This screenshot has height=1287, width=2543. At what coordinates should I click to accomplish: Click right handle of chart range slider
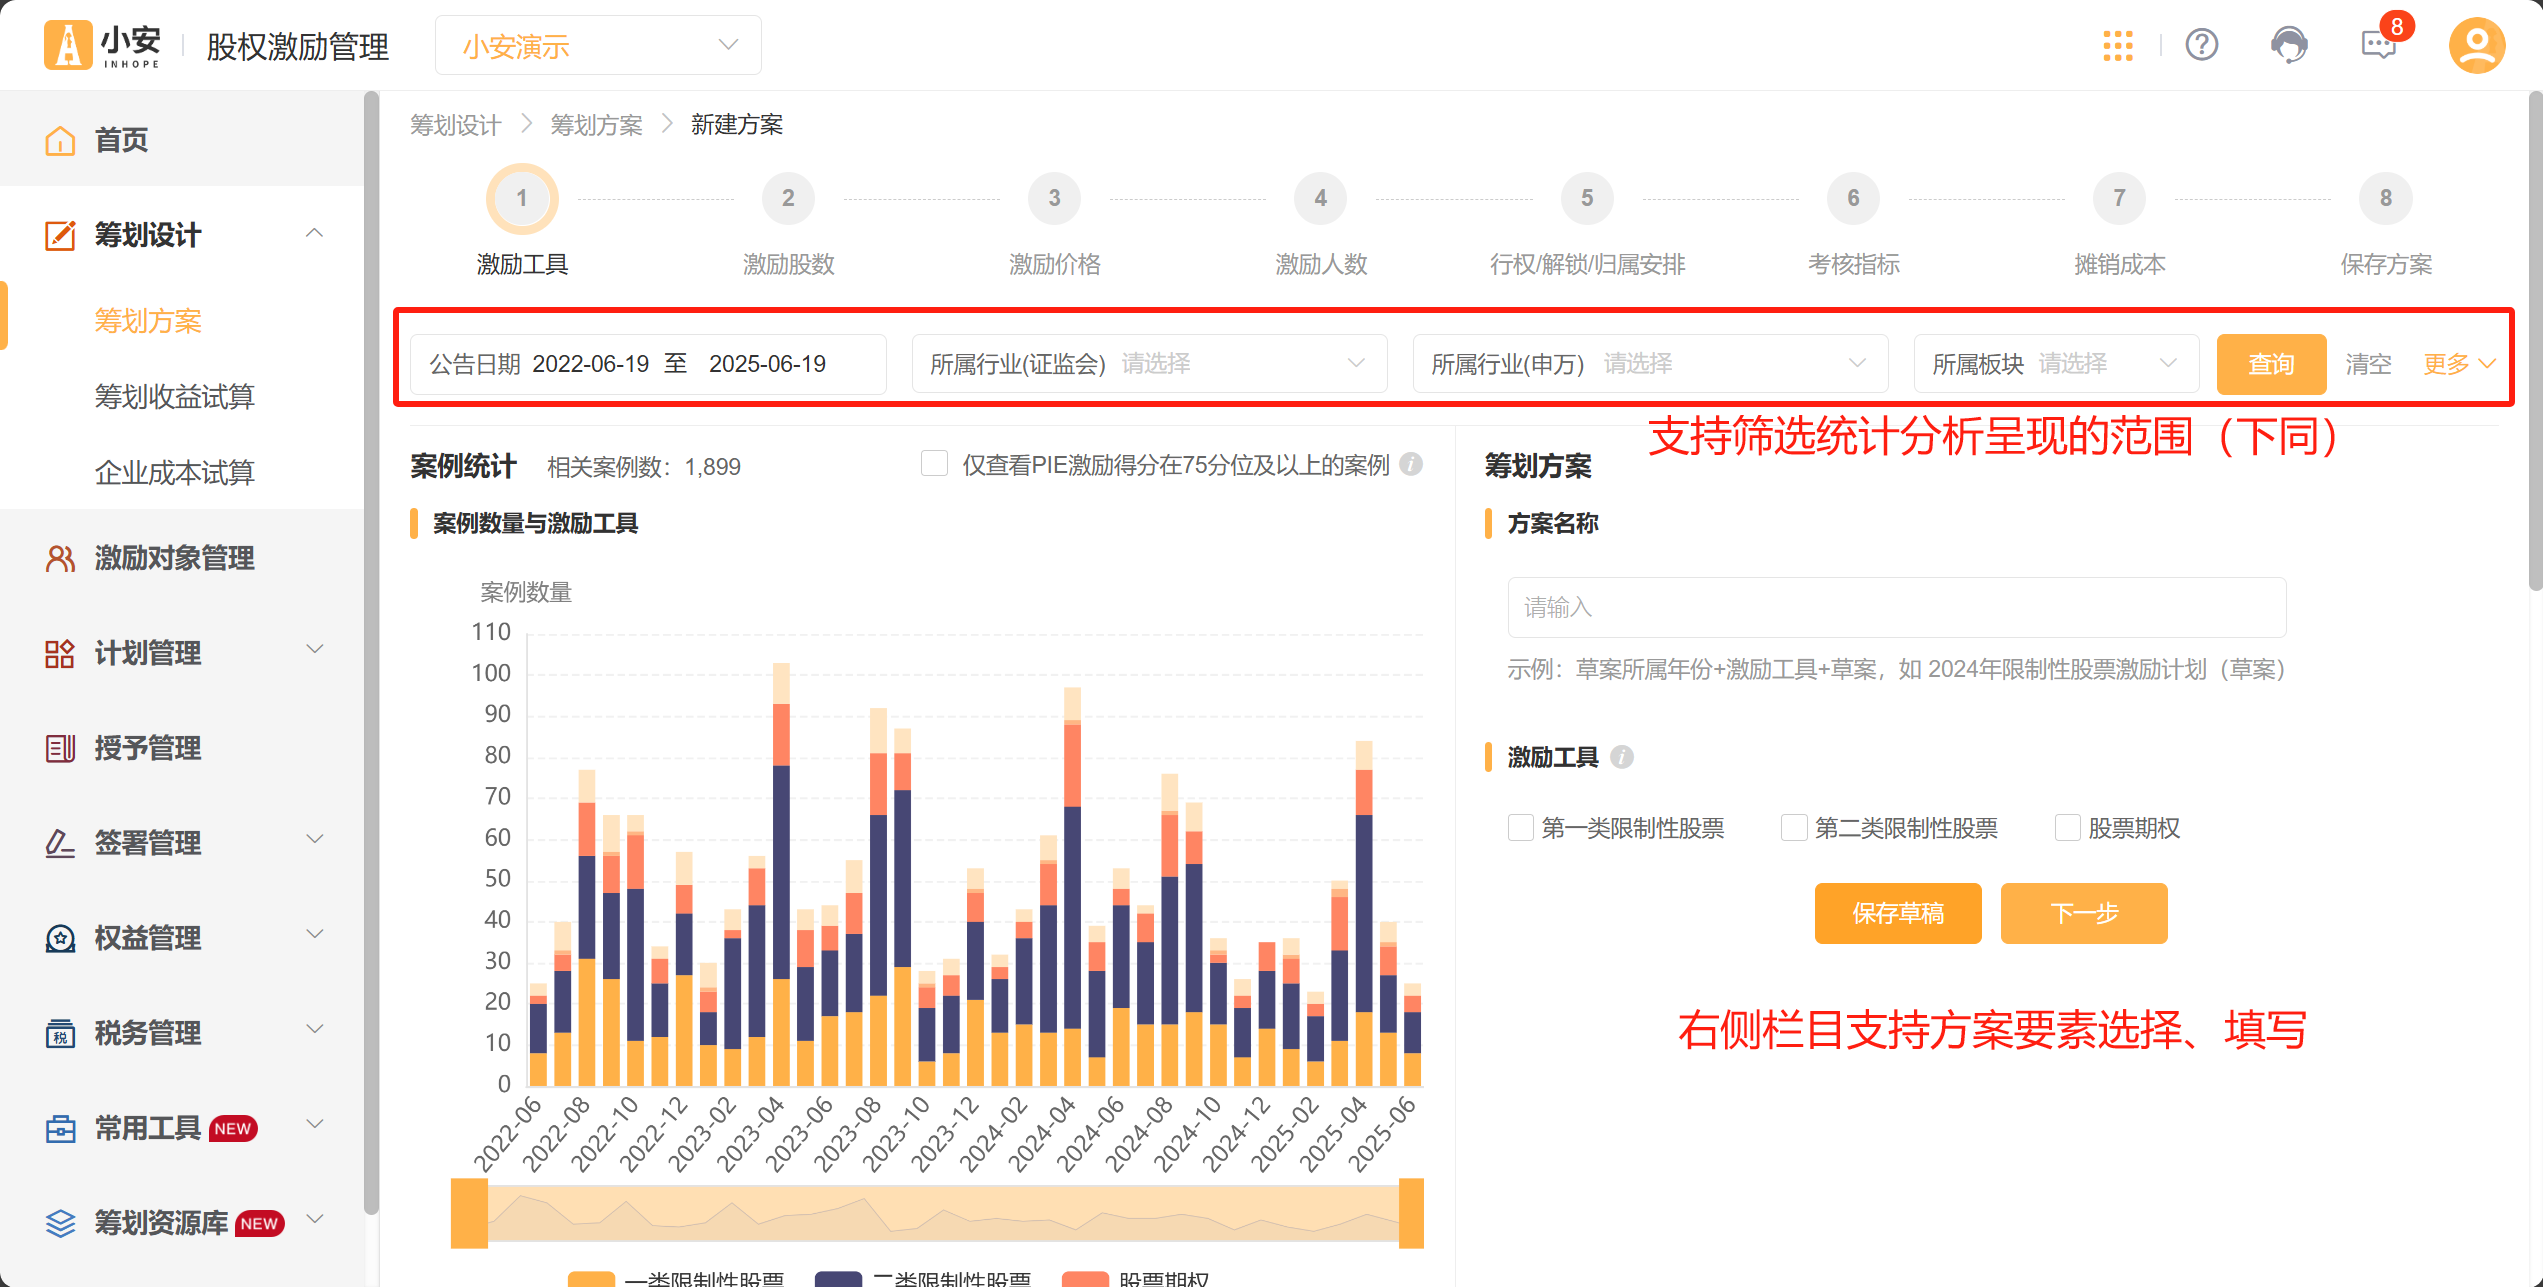point(1411,1213)
